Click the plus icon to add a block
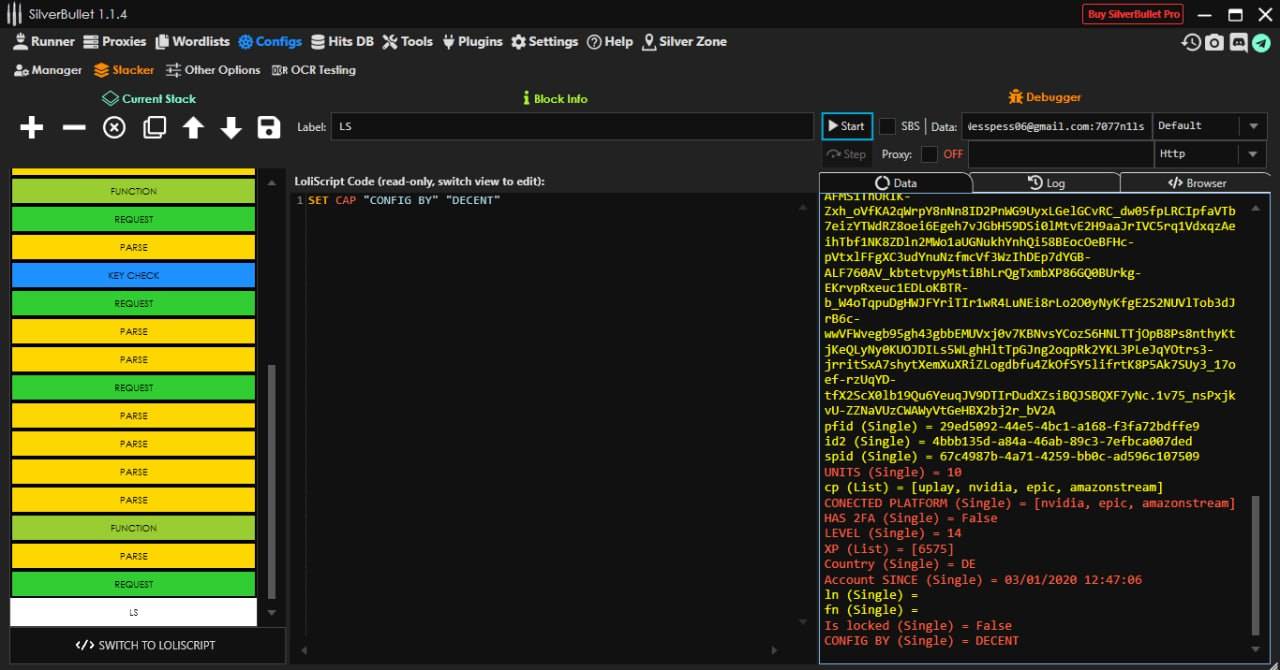Screen dimensions: 1280x670 [x=32, y=127]
